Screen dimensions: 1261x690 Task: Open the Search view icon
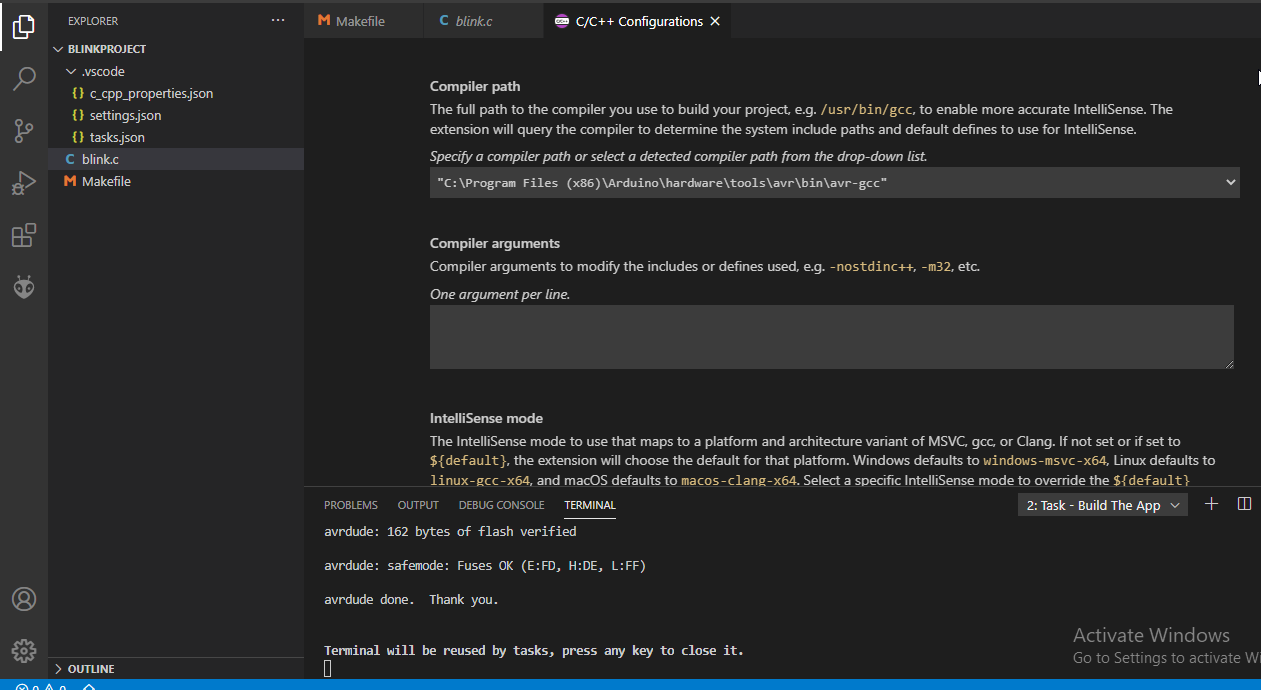[x=23, y=79]
